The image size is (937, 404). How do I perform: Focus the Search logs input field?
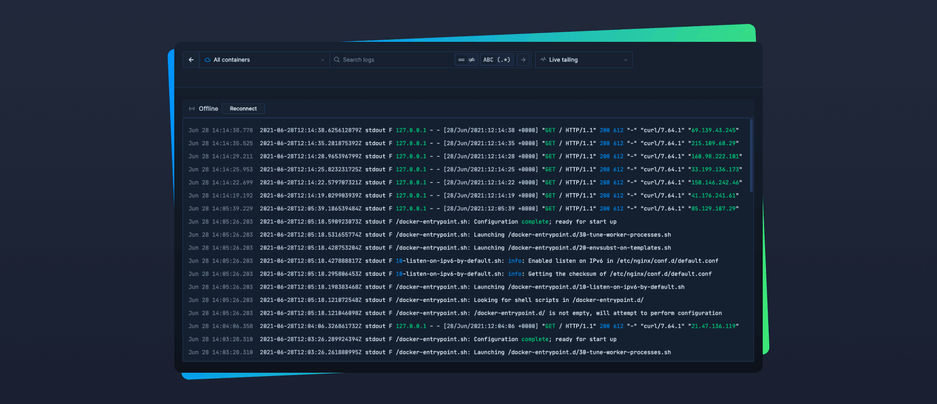[x=394, y=60]
